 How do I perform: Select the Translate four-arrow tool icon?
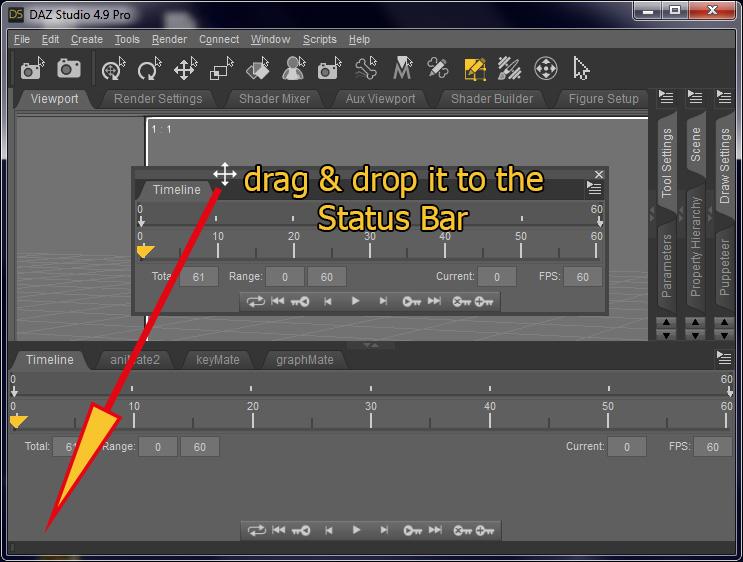185,69
